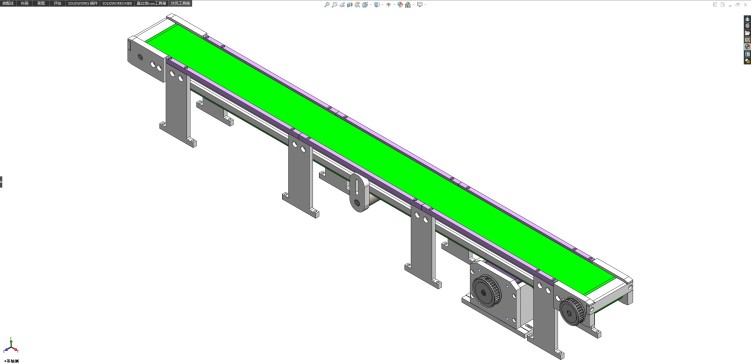Expand the View Settings dropdown arrow
This screenshot has width=751, height=364.
(x=425, y=5)
